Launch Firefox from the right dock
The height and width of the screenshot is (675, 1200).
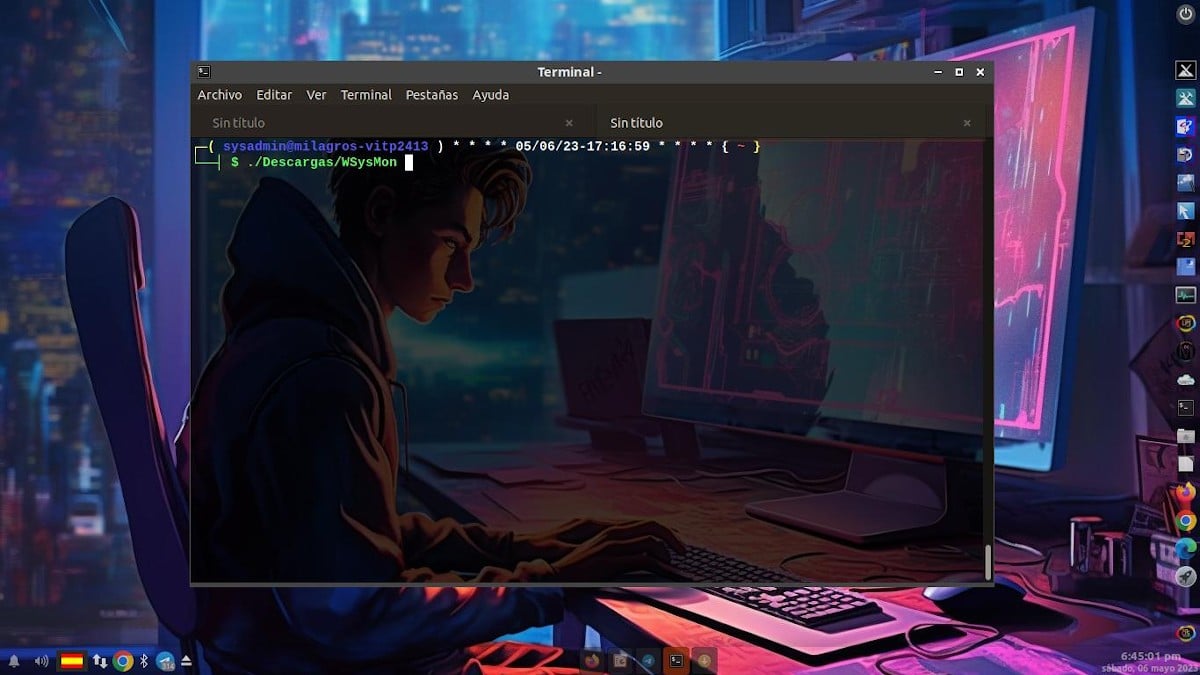coord(1185,492)
